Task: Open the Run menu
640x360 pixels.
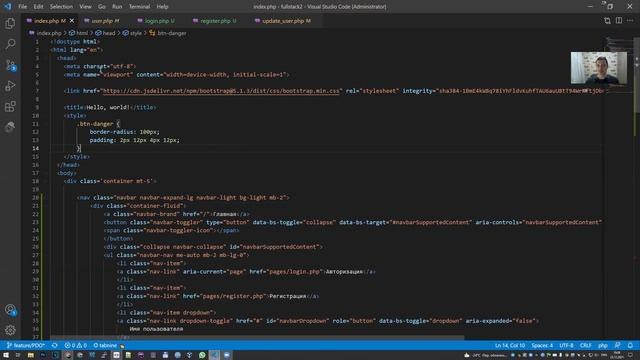Action: [x=117, y=7]
